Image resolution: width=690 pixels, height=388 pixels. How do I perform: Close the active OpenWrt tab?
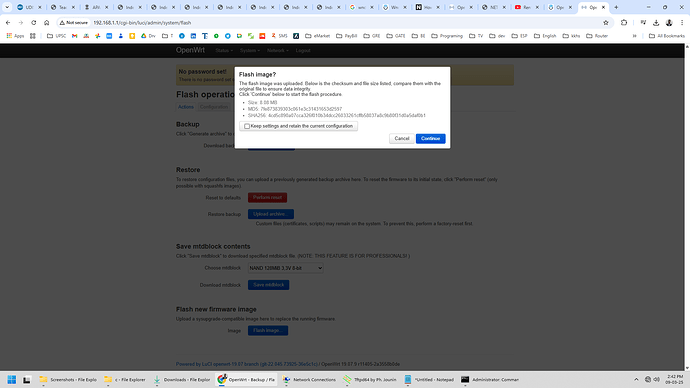pyautogui.click(x=603, y=7)
